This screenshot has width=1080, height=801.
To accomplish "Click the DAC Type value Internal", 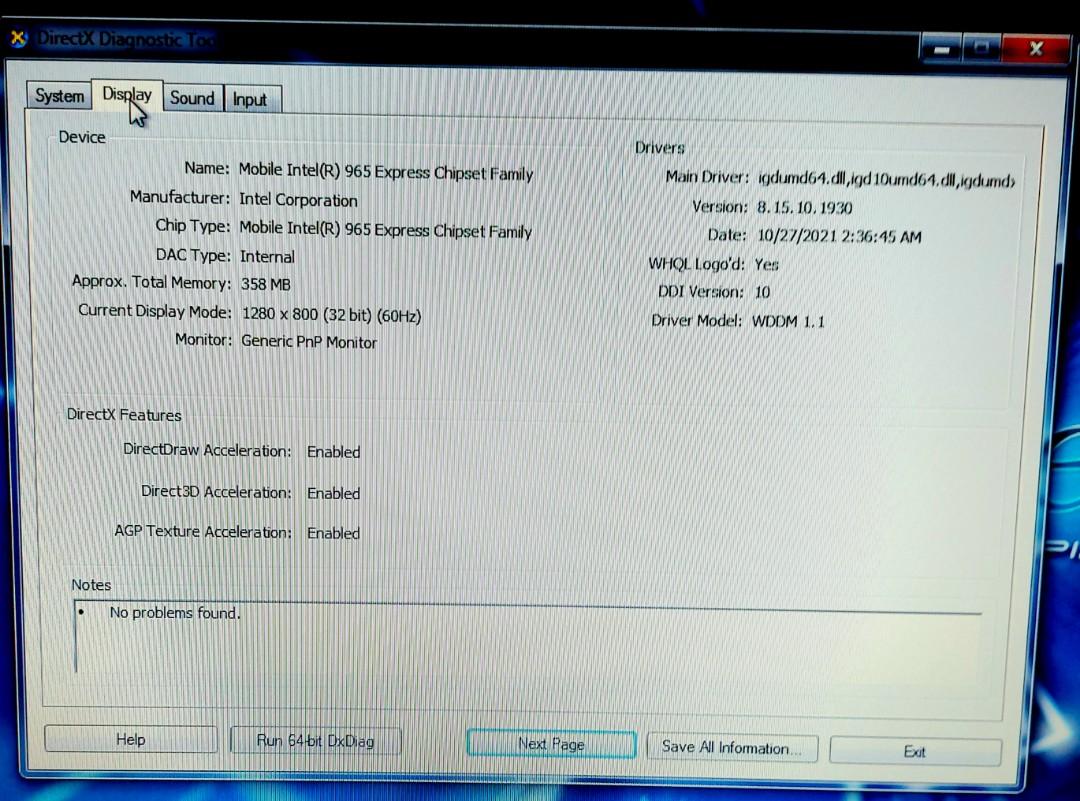I will coord(267,256).
